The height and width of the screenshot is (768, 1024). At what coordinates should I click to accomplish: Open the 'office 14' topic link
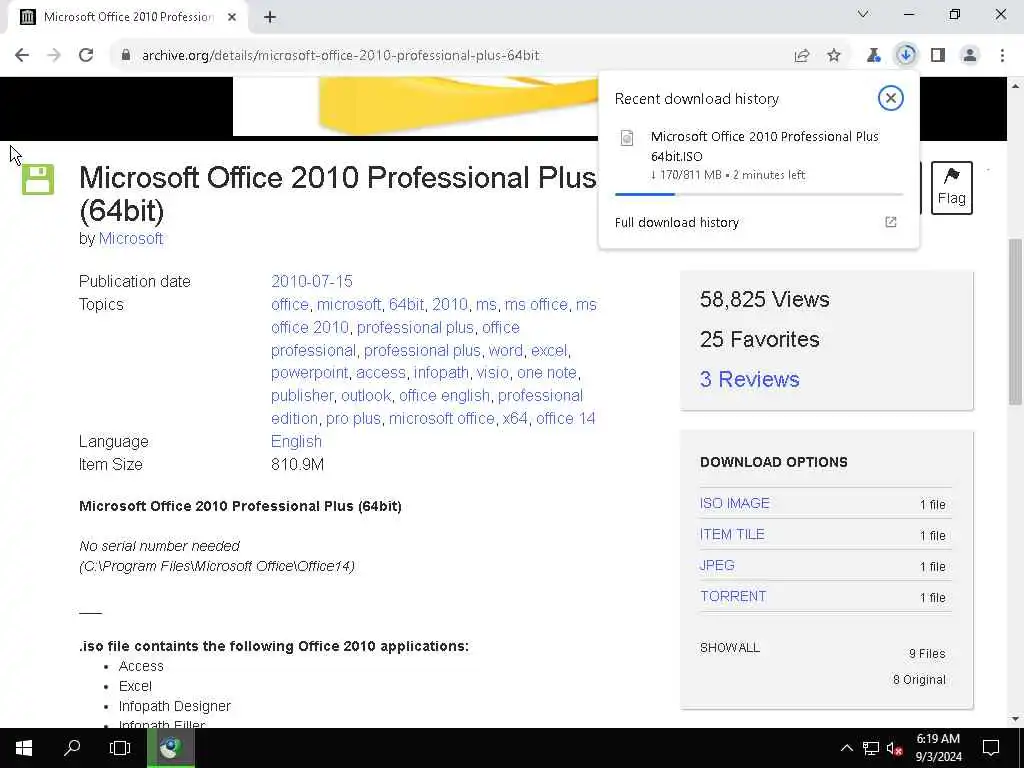pyautogui.click(x=566, y=419)
